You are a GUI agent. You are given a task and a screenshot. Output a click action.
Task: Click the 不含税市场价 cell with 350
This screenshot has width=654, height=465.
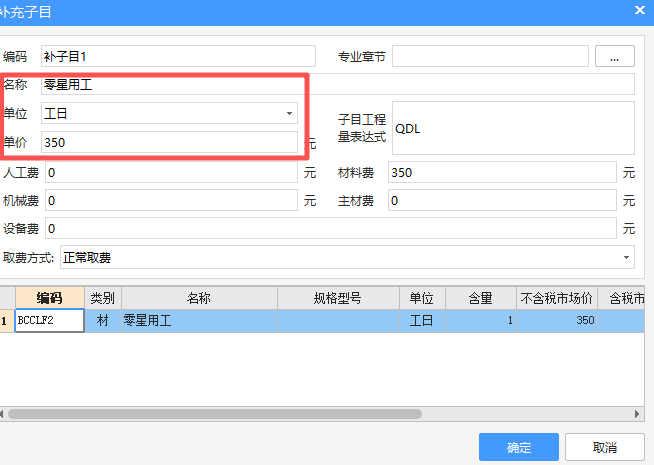tap(557, 320)
